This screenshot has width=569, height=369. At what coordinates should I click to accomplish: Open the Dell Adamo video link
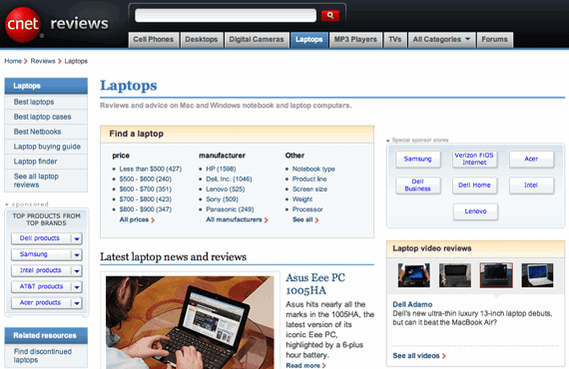tap(412, 304)
